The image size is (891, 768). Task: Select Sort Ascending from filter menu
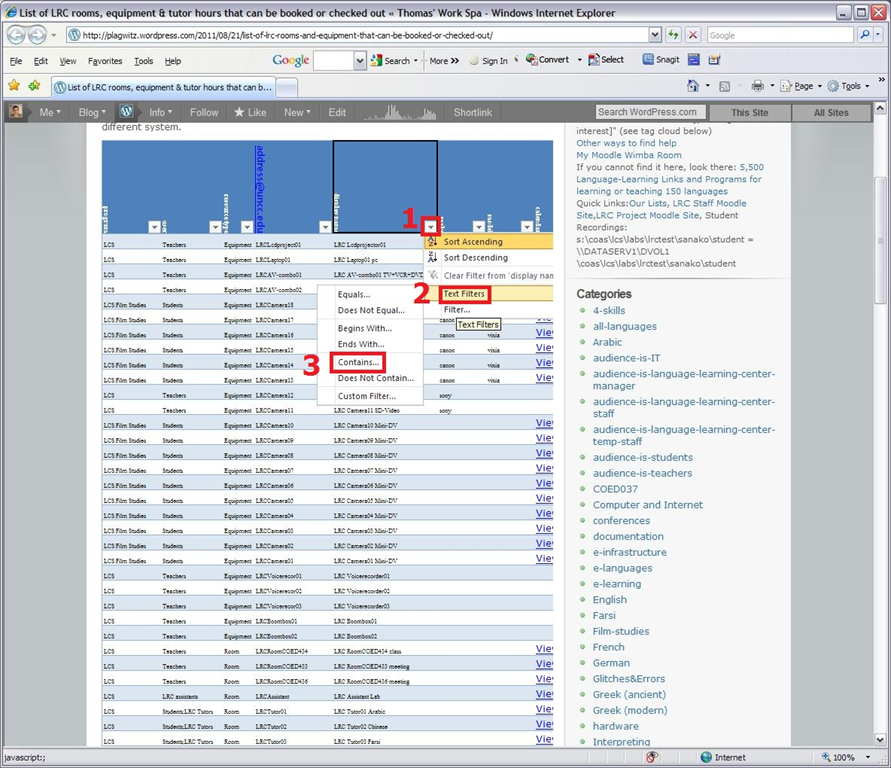click(x=473, y=242)
